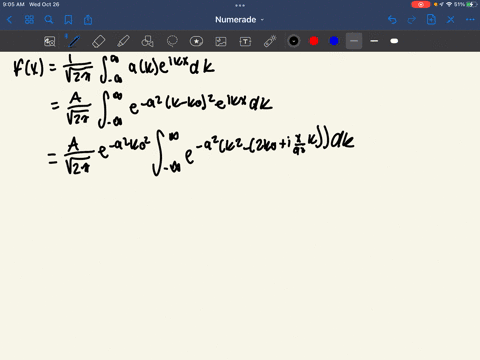This screenshot has width=480, height=360.
Task: Choose the black pen color
Action: pos(294,41)
